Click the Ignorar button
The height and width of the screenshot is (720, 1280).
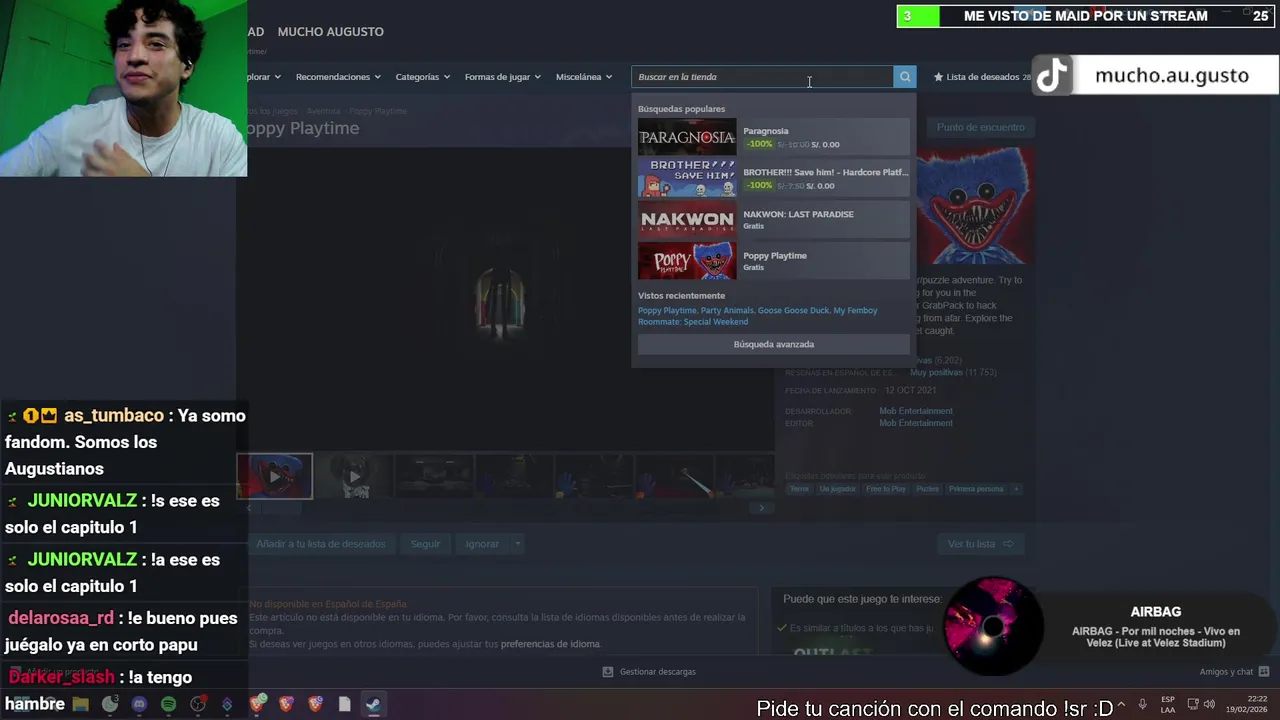click(x=482, y=544)
